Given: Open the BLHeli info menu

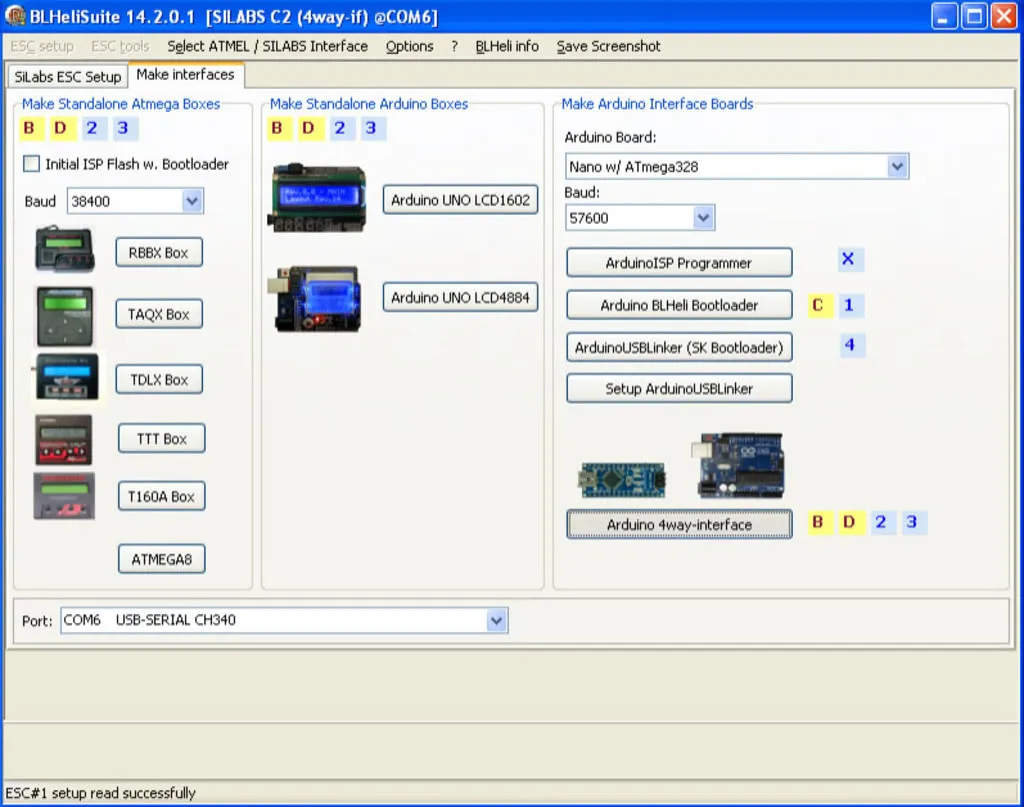Looking at the screenshot, I should pos(507,46).
